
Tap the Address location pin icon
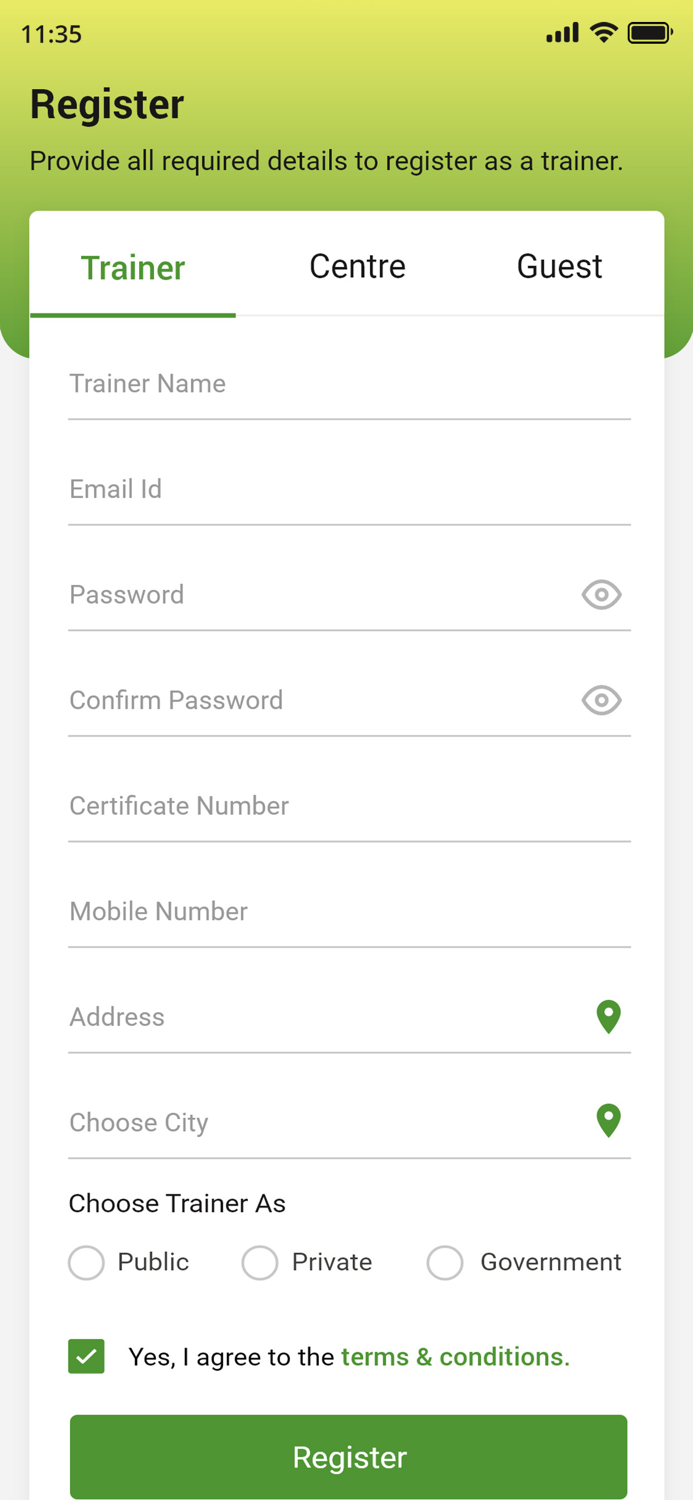[608, 1016]
